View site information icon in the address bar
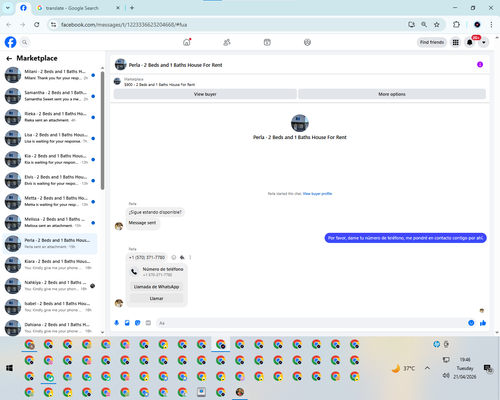 point(53,25)
